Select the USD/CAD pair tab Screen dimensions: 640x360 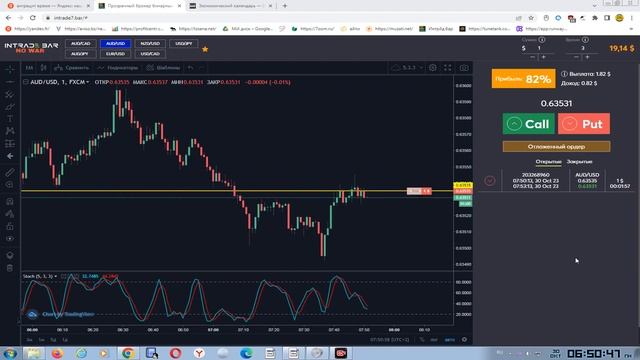[150, 54]
